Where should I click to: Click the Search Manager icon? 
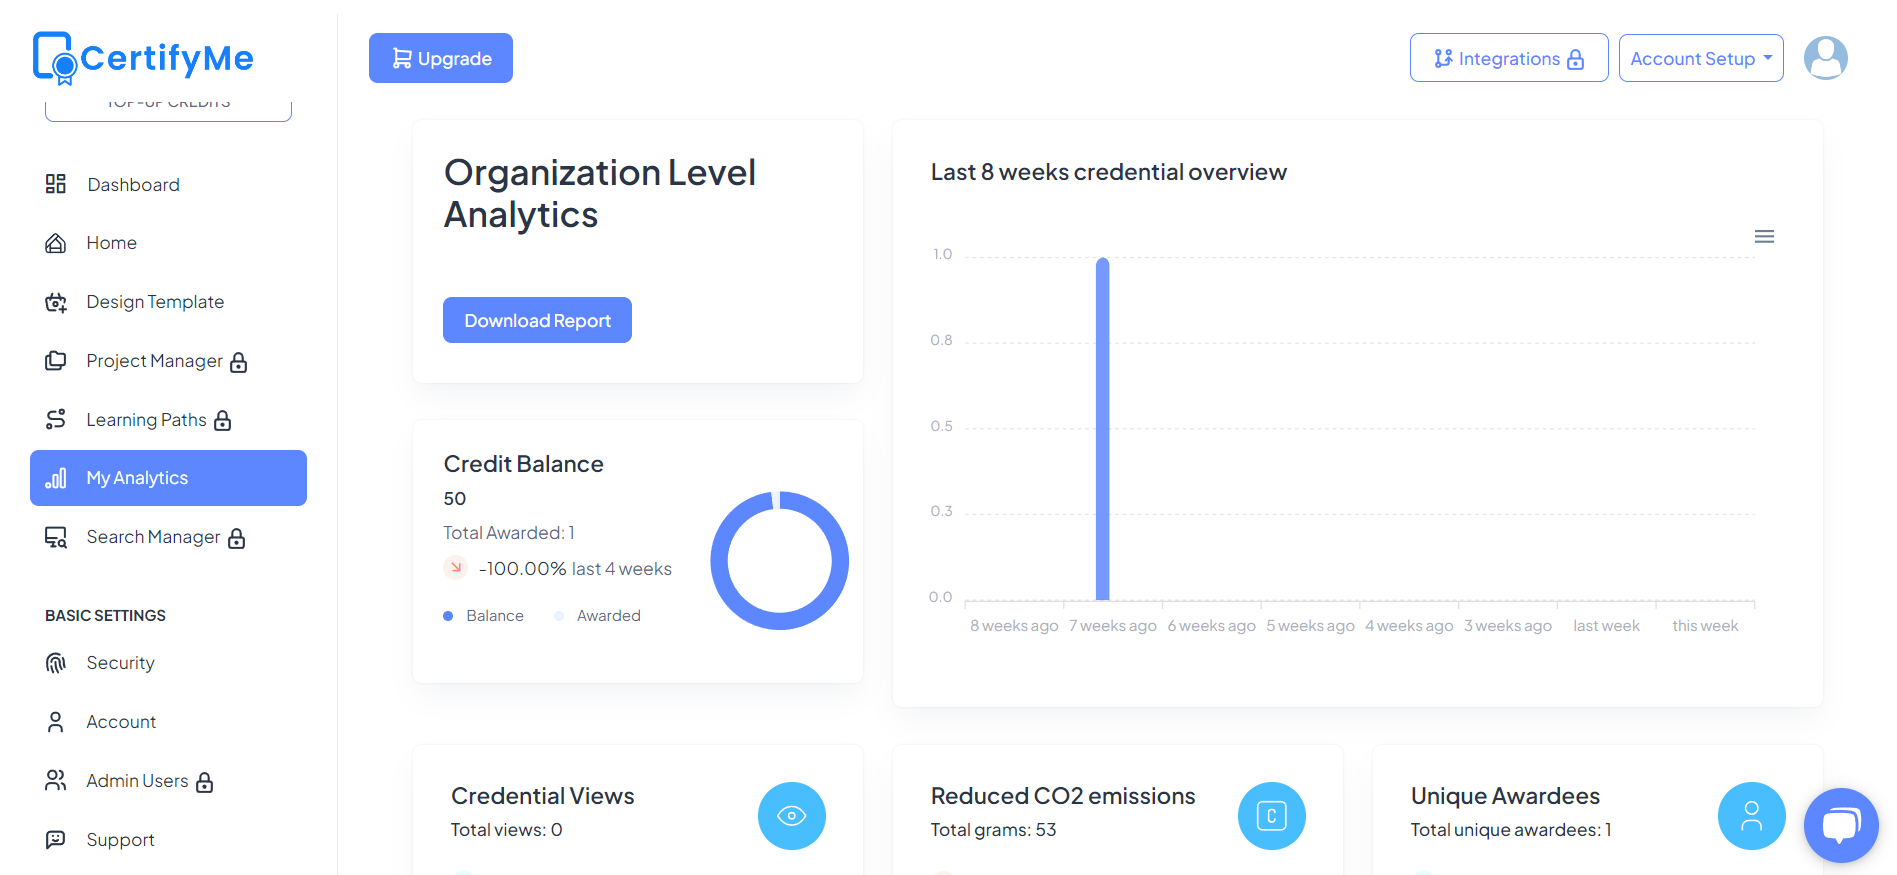point(56,537)
